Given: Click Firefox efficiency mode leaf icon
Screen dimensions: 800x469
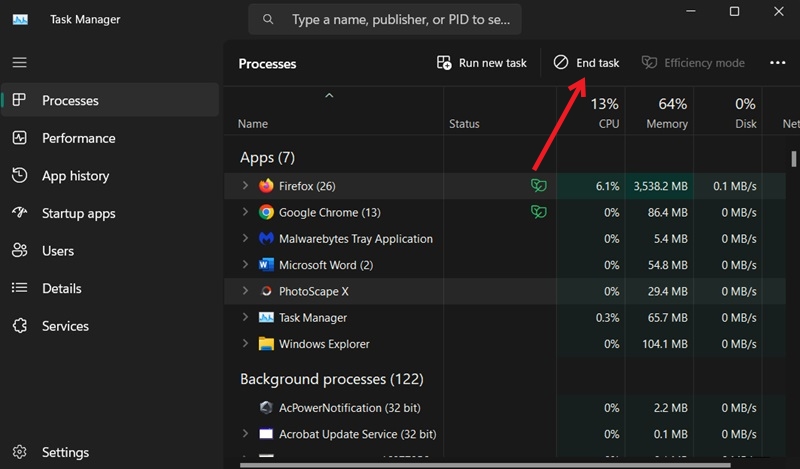Looking at the screenshot, I should pyautogui.click(x=538, y=185).
